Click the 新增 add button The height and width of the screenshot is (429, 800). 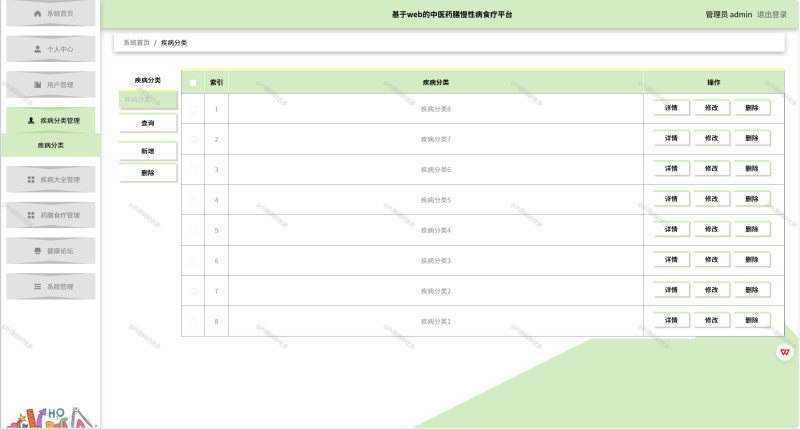point(148,151)
